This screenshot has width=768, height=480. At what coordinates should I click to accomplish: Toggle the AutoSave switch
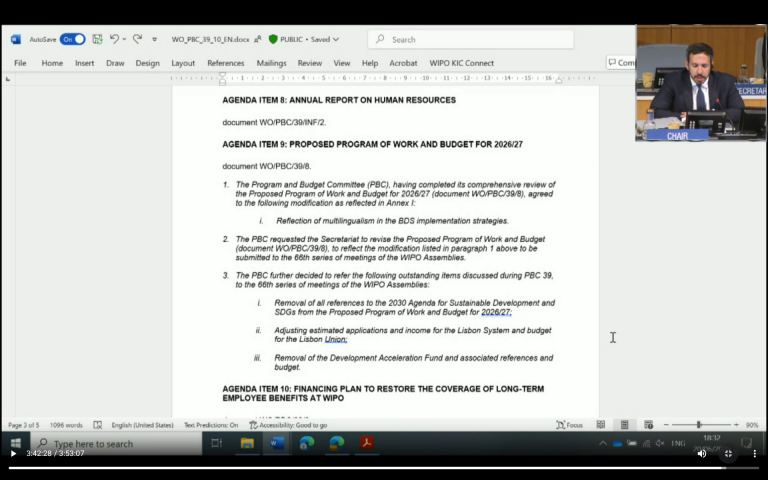tap(72, 39)
